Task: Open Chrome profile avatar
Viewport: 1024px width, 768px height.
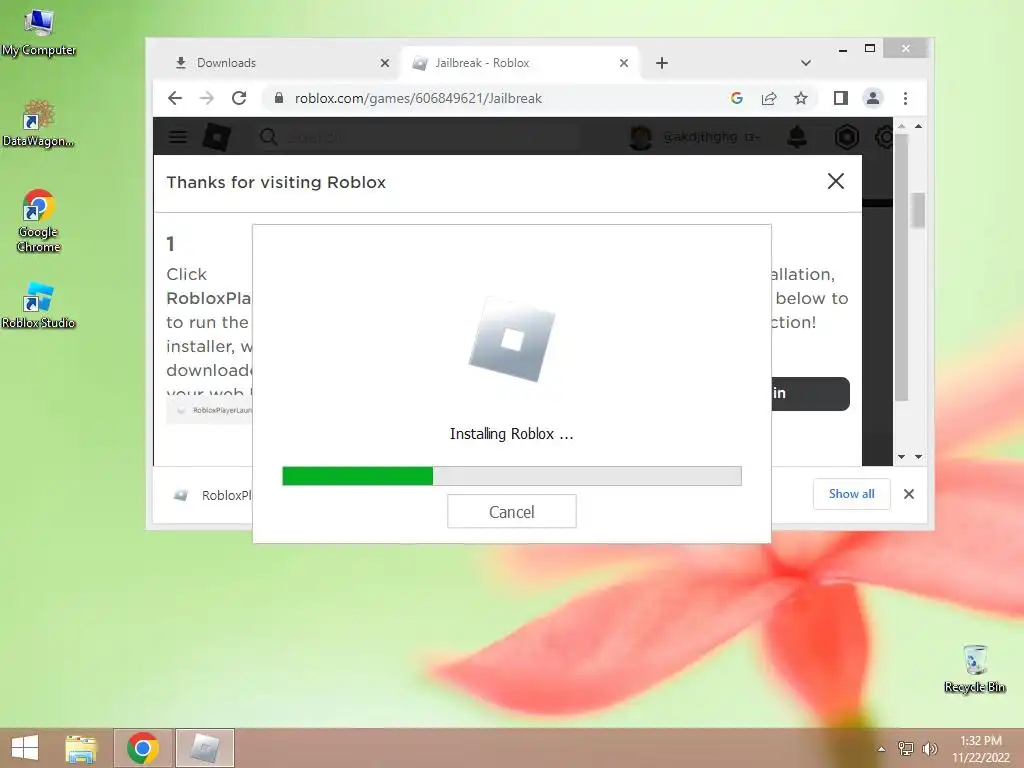Action: 872,98
